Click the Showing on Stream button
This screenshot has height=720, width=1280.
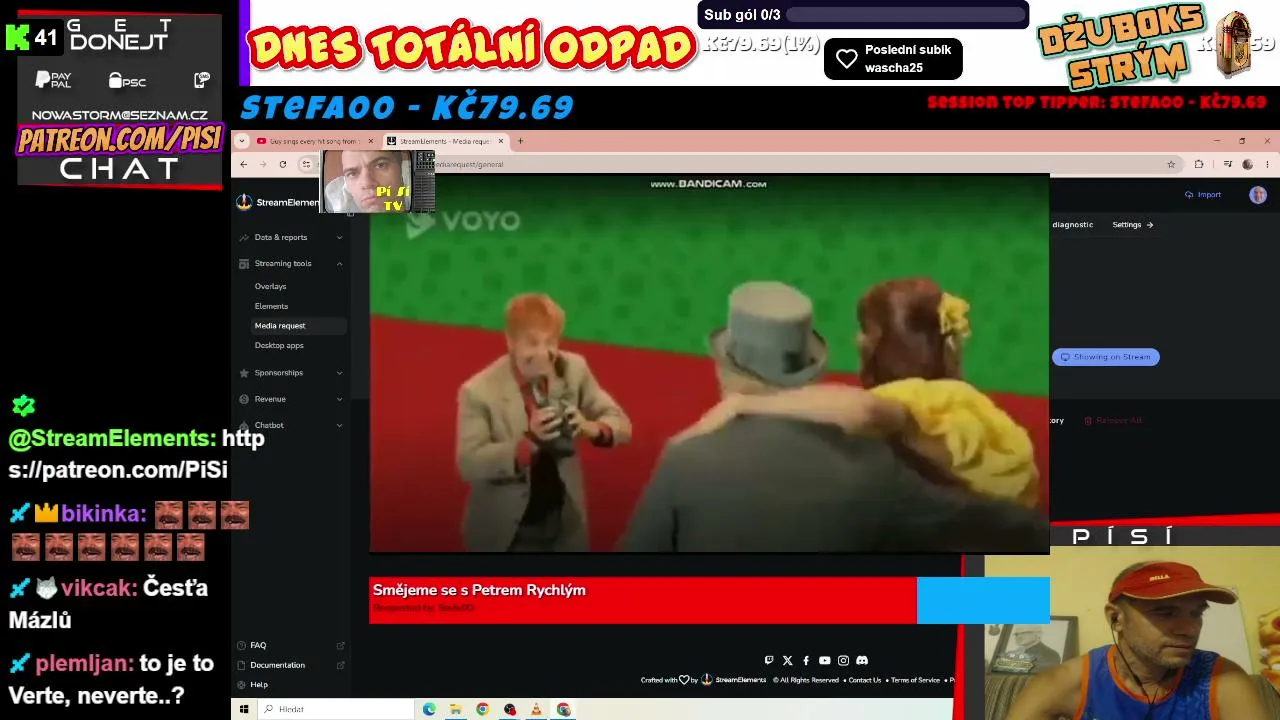1105,357
